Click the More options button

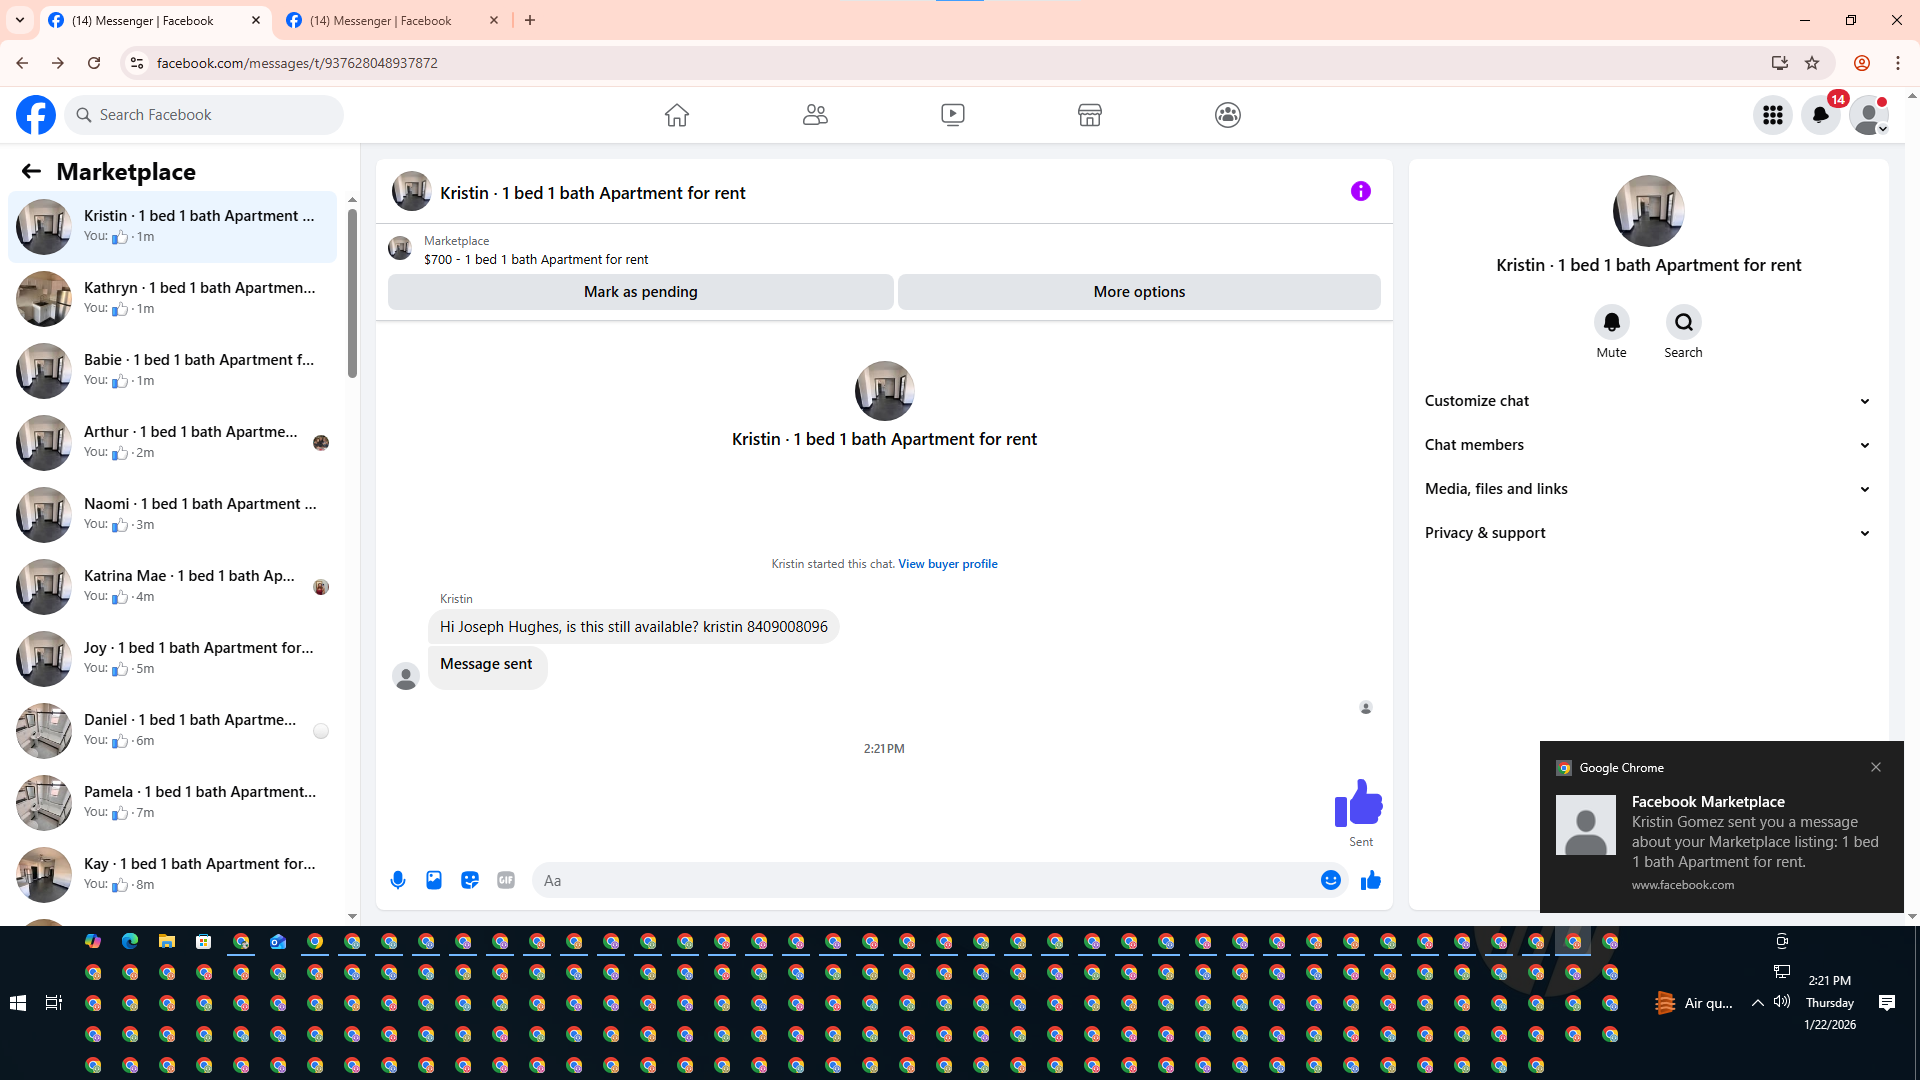[1139, 292]
